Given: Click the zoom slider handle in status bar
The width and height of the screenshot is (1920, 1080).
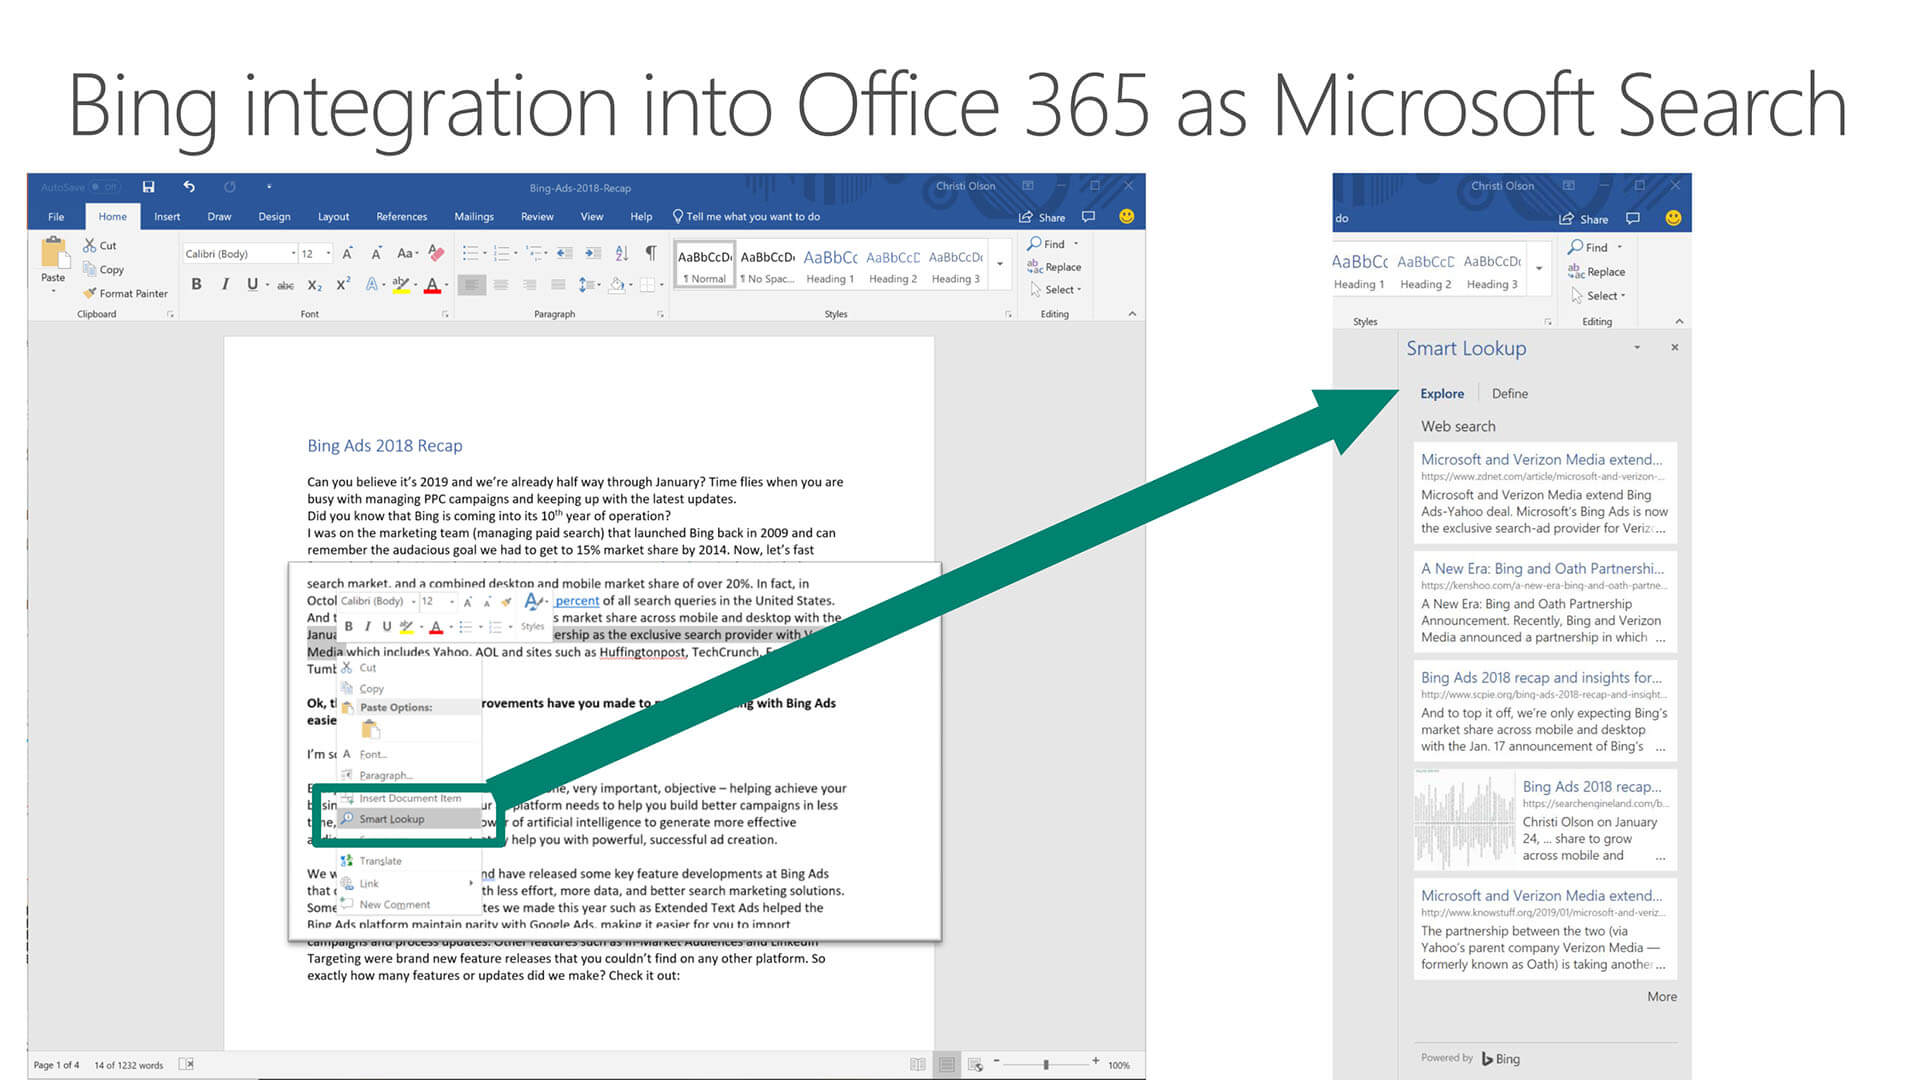Looking at the screenshot, I should [x=1046, y=1065].
